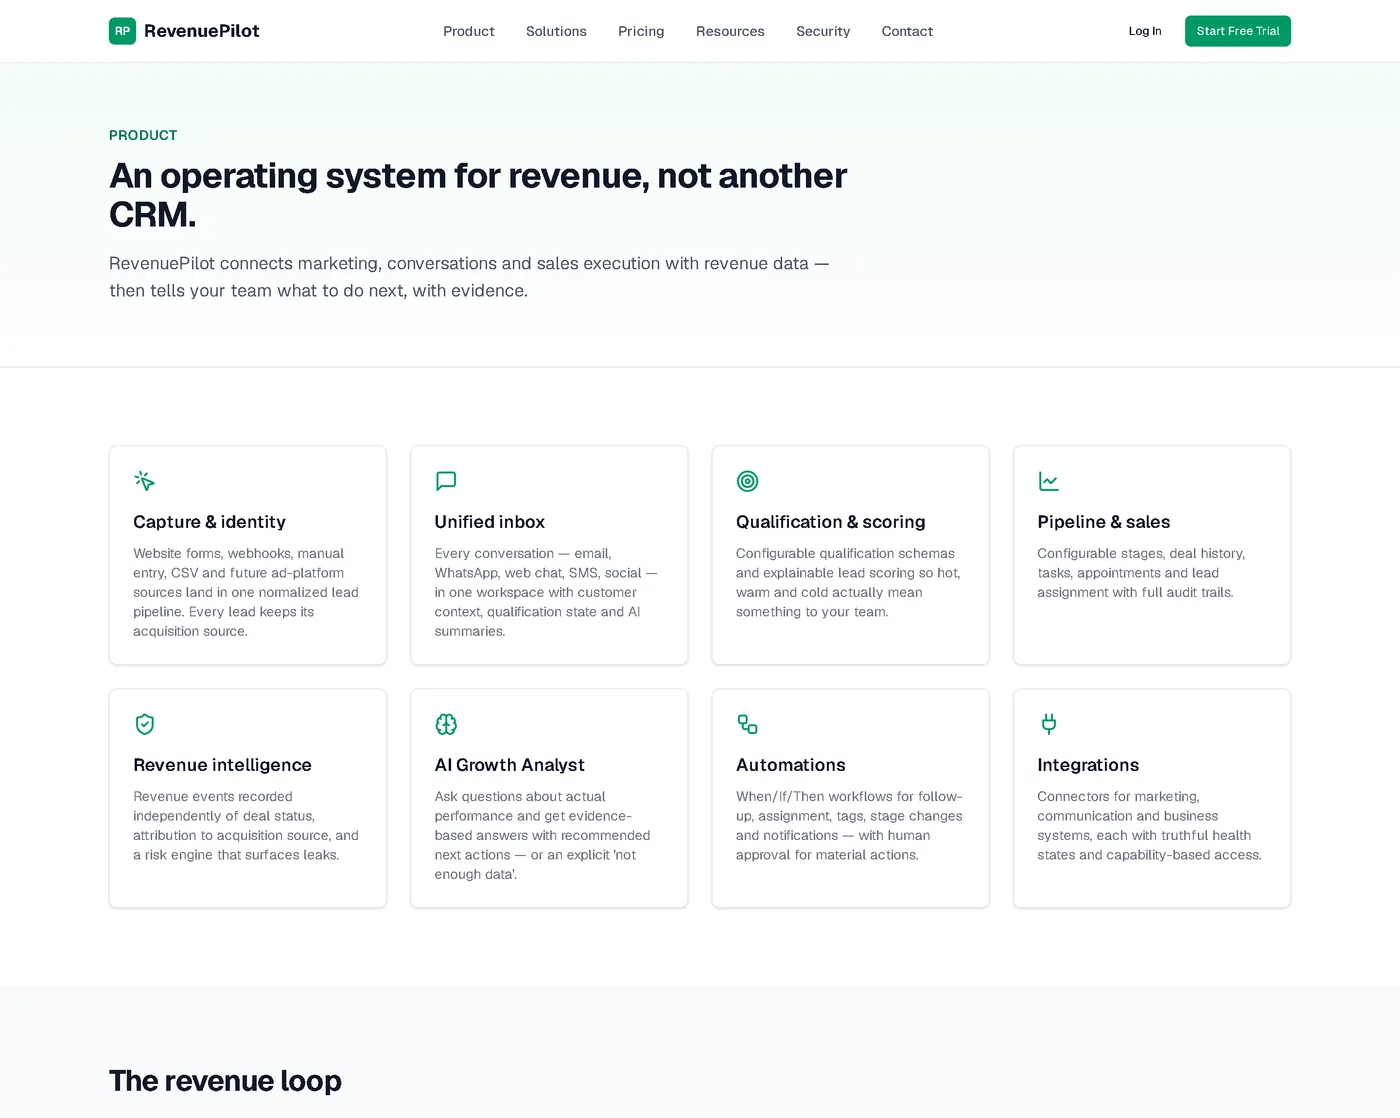Click the Revenue intelligence shield icon
The image size is (1400, 1118).
pyautogui.click(x=145, y=724)
